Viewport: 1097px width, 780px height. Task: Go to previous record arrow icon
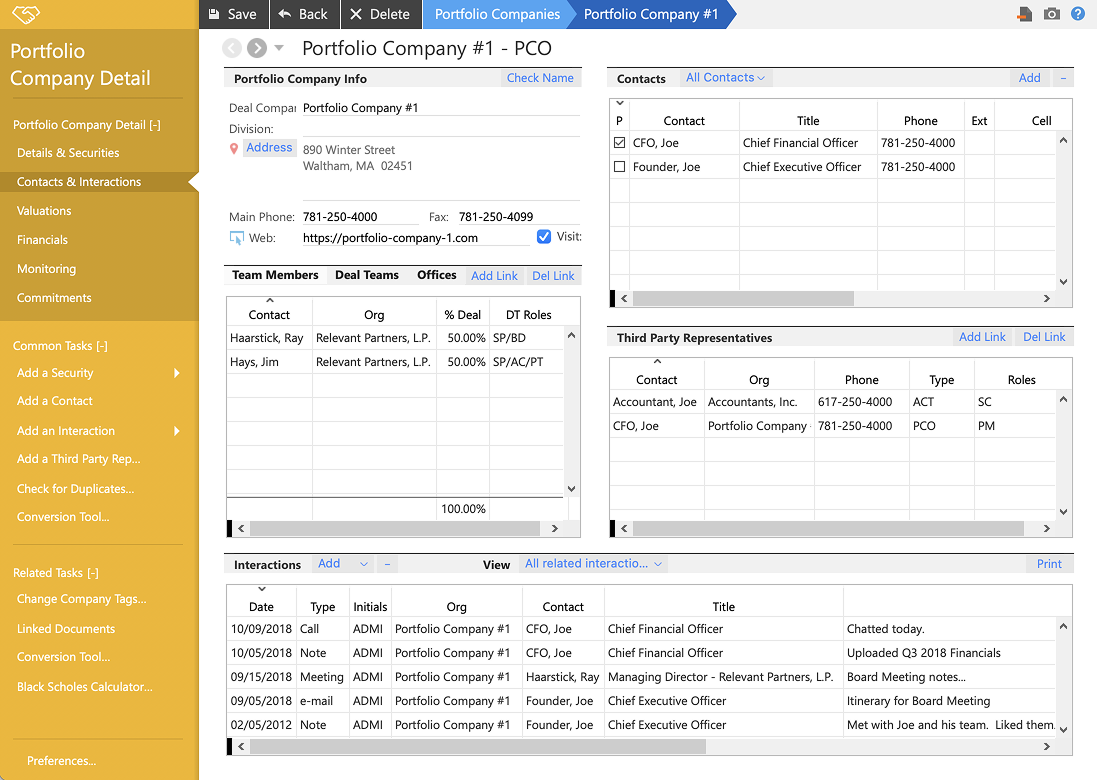pos(232,48)
